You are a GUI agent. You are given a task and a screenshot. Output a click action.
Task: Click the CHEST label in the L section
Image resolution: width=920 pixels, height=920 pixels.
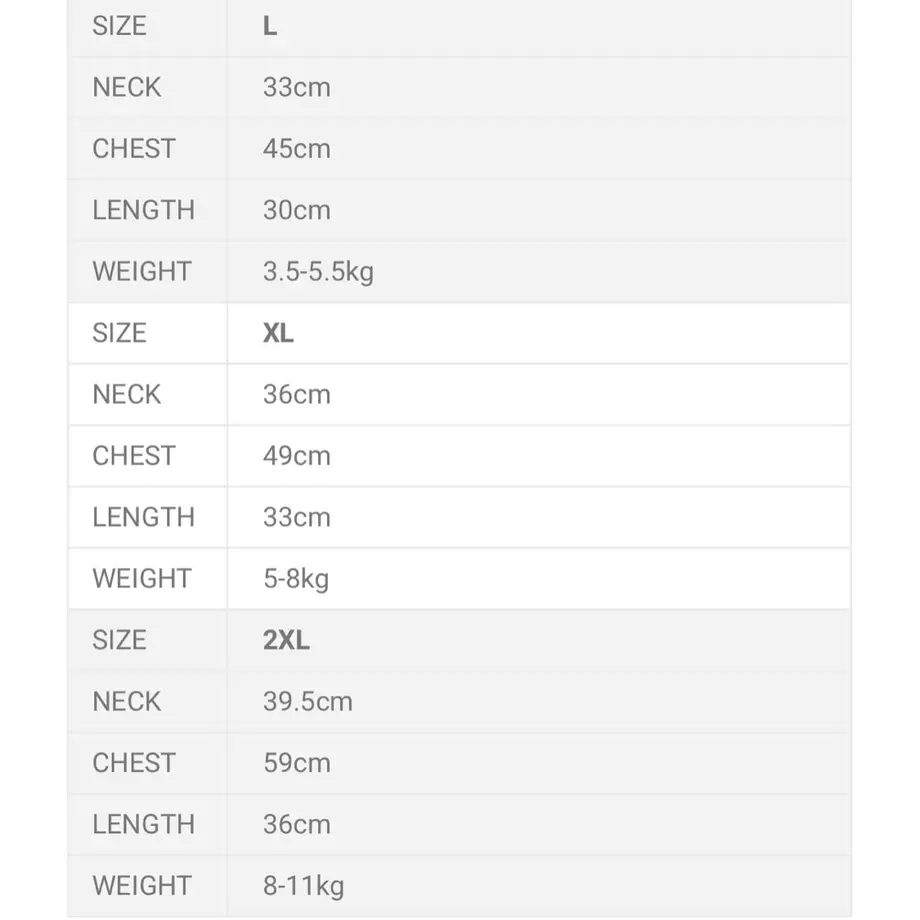pyautogui.click(x=134, y=149)
